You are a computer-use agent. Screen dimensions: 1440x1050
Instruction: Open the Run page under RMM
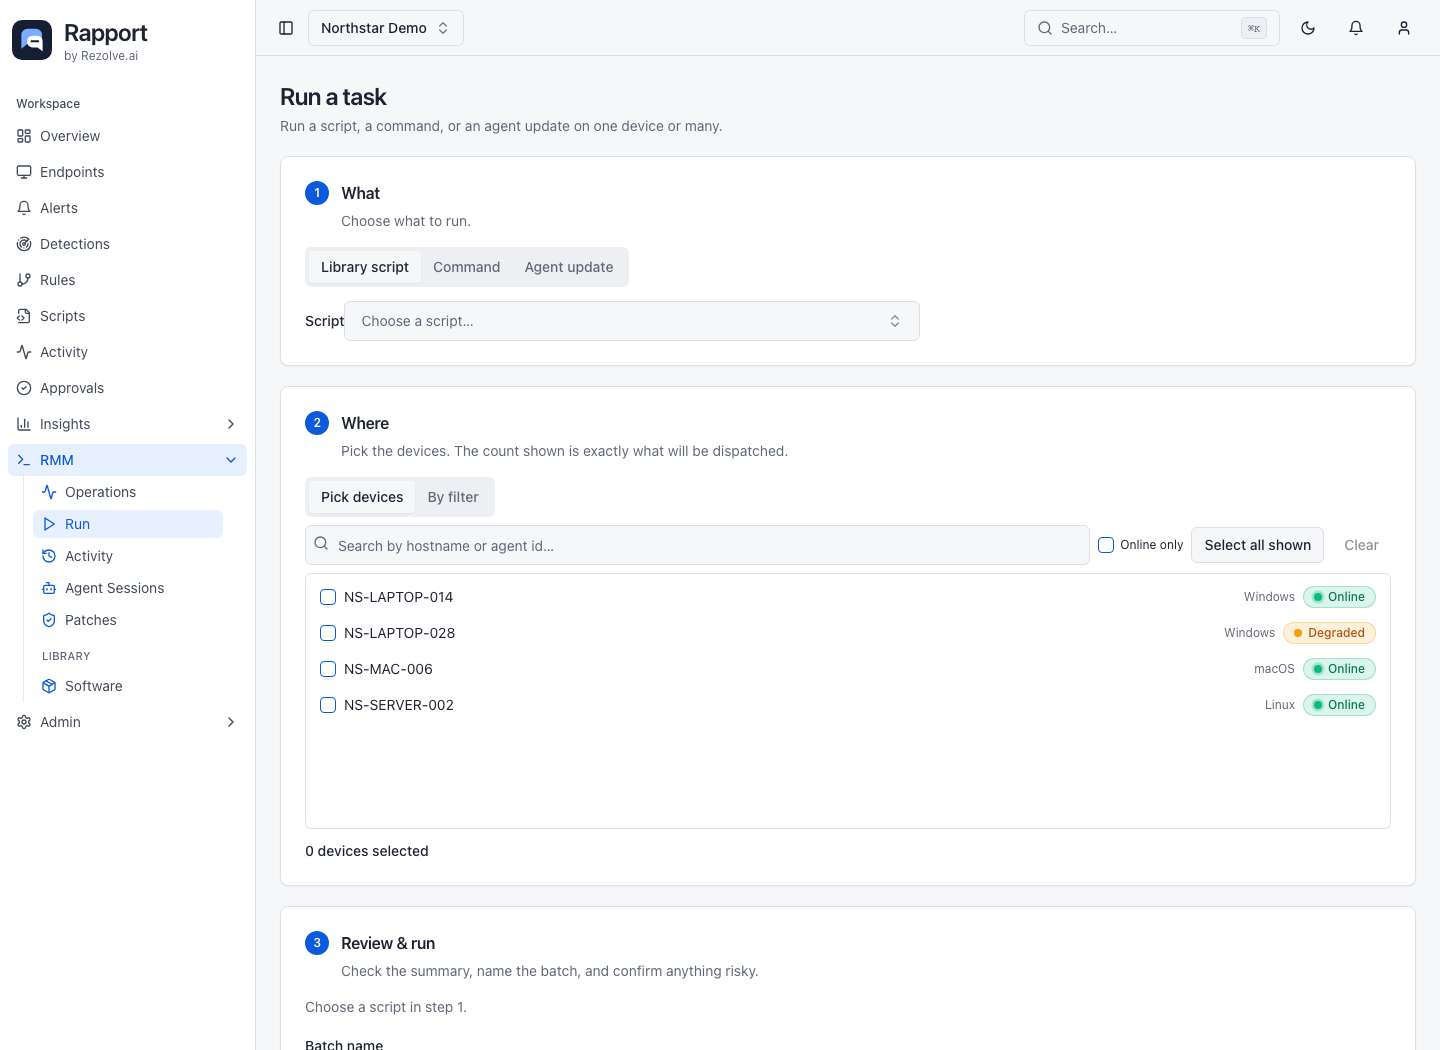click(x=128, y=524)
